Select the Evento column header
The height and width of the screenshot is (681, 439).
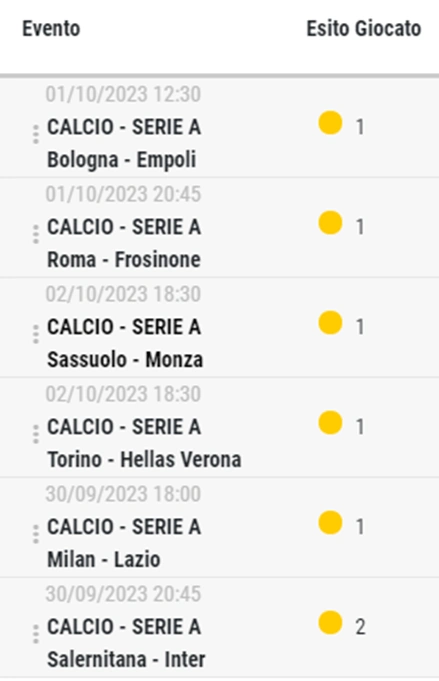pyautogui.click(x=51, y=29)
